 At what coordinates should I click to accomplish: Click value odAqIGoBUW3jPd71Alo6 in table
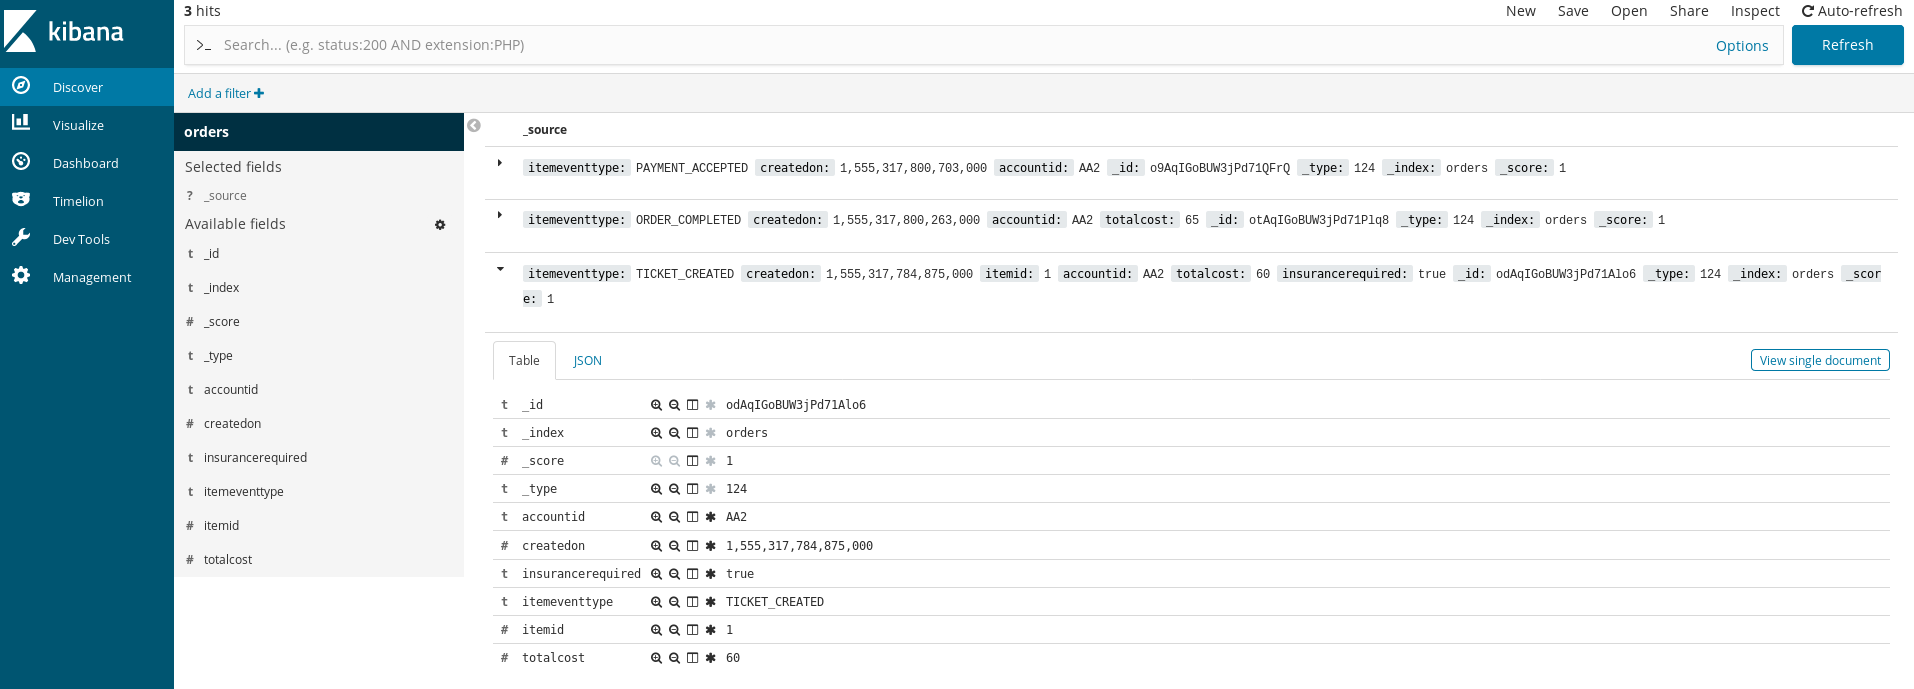796,405
